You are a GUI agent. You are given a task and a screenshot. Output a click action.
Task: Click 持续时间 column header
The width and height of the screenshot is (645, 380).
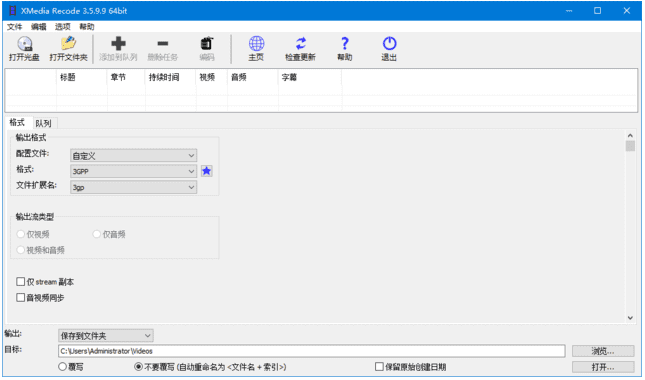(171, 77)
